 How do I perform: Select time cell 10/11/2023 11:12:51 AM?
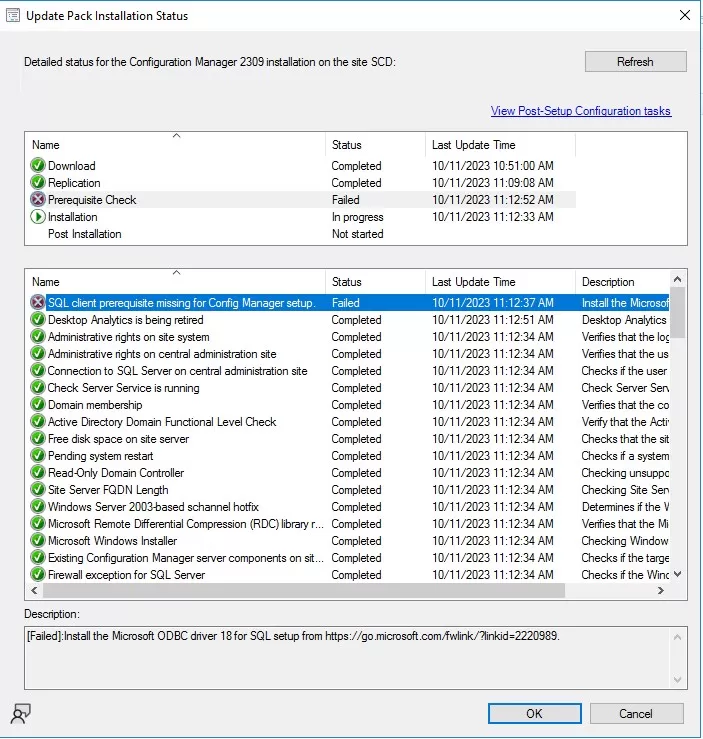point(493,320)
